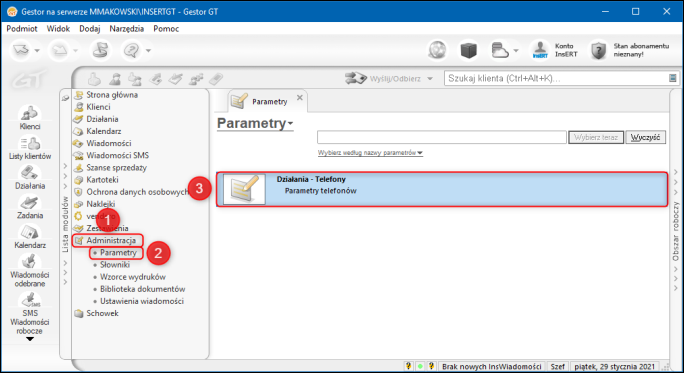Close the Parametry tab

tap(300, 98)
